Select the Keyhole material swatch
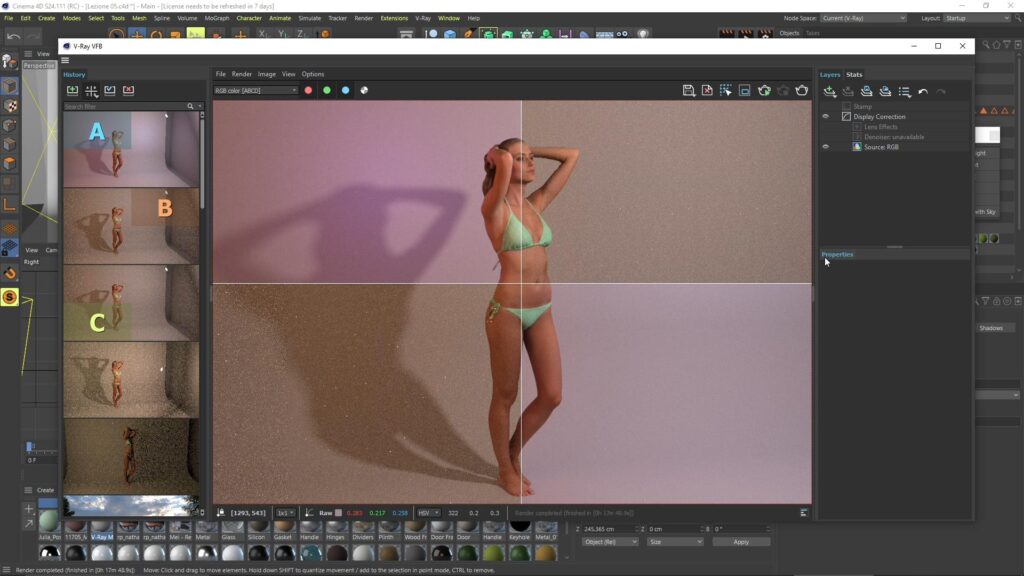 (x=520, y=530)
